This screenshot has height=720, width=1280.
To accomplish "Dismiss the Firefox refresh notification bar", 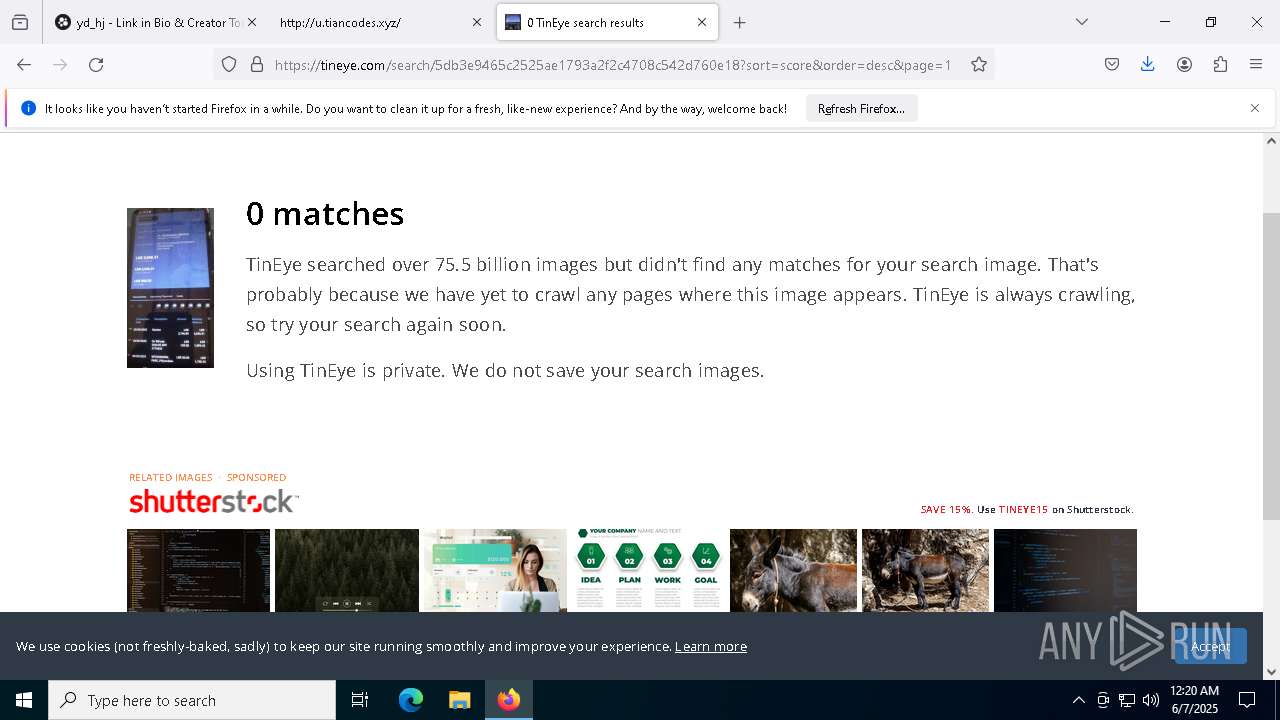I will pyautogui.click(x=1255, y=108).
